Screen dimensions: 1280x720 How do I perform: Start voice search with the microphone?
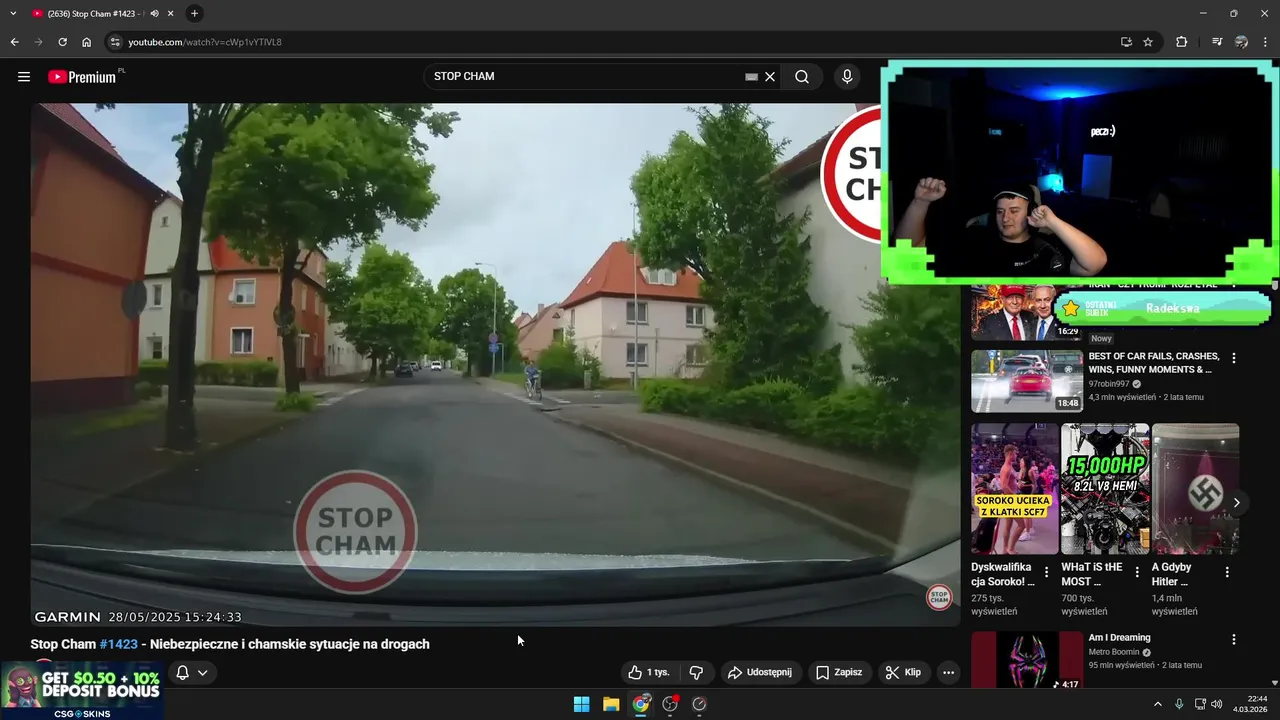tap(847, 77)
